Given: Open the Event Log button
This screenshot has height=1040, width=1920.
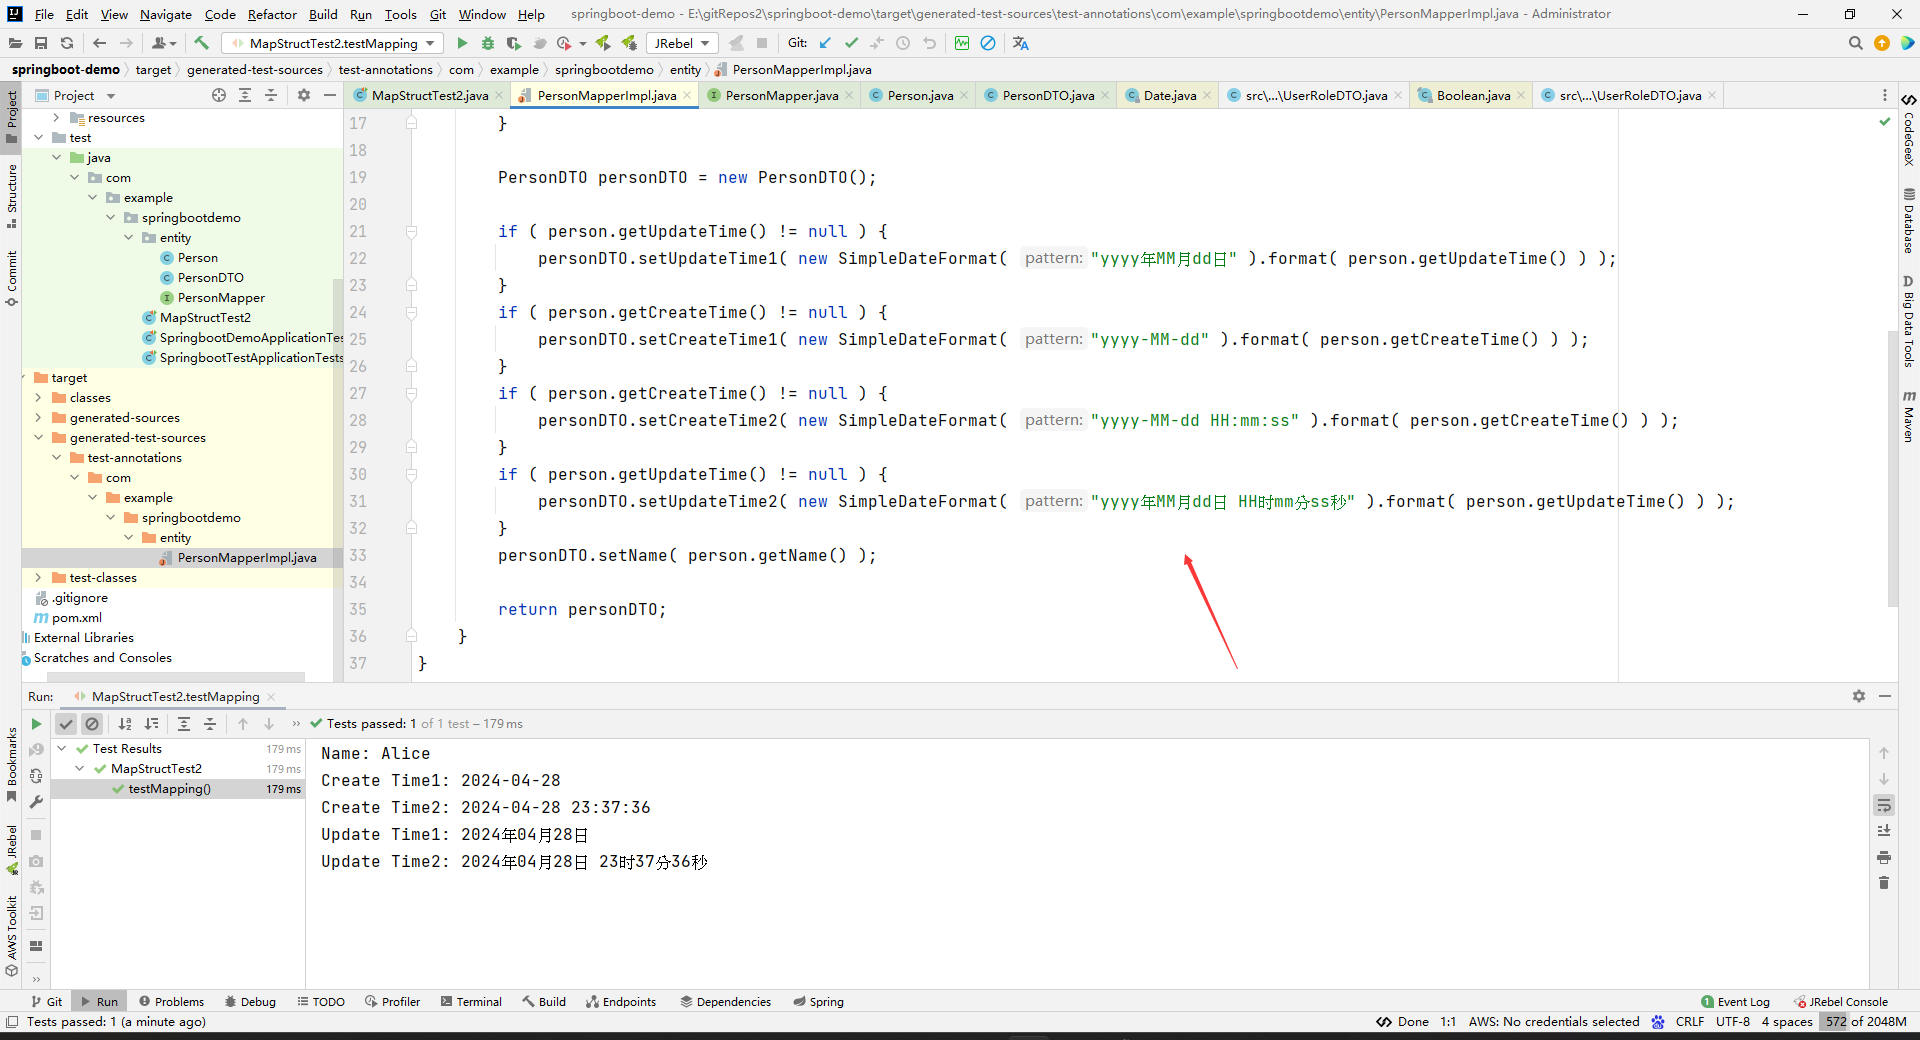Looking at the screenshot, I should pyautogui.click(x=1735, y=1001).
